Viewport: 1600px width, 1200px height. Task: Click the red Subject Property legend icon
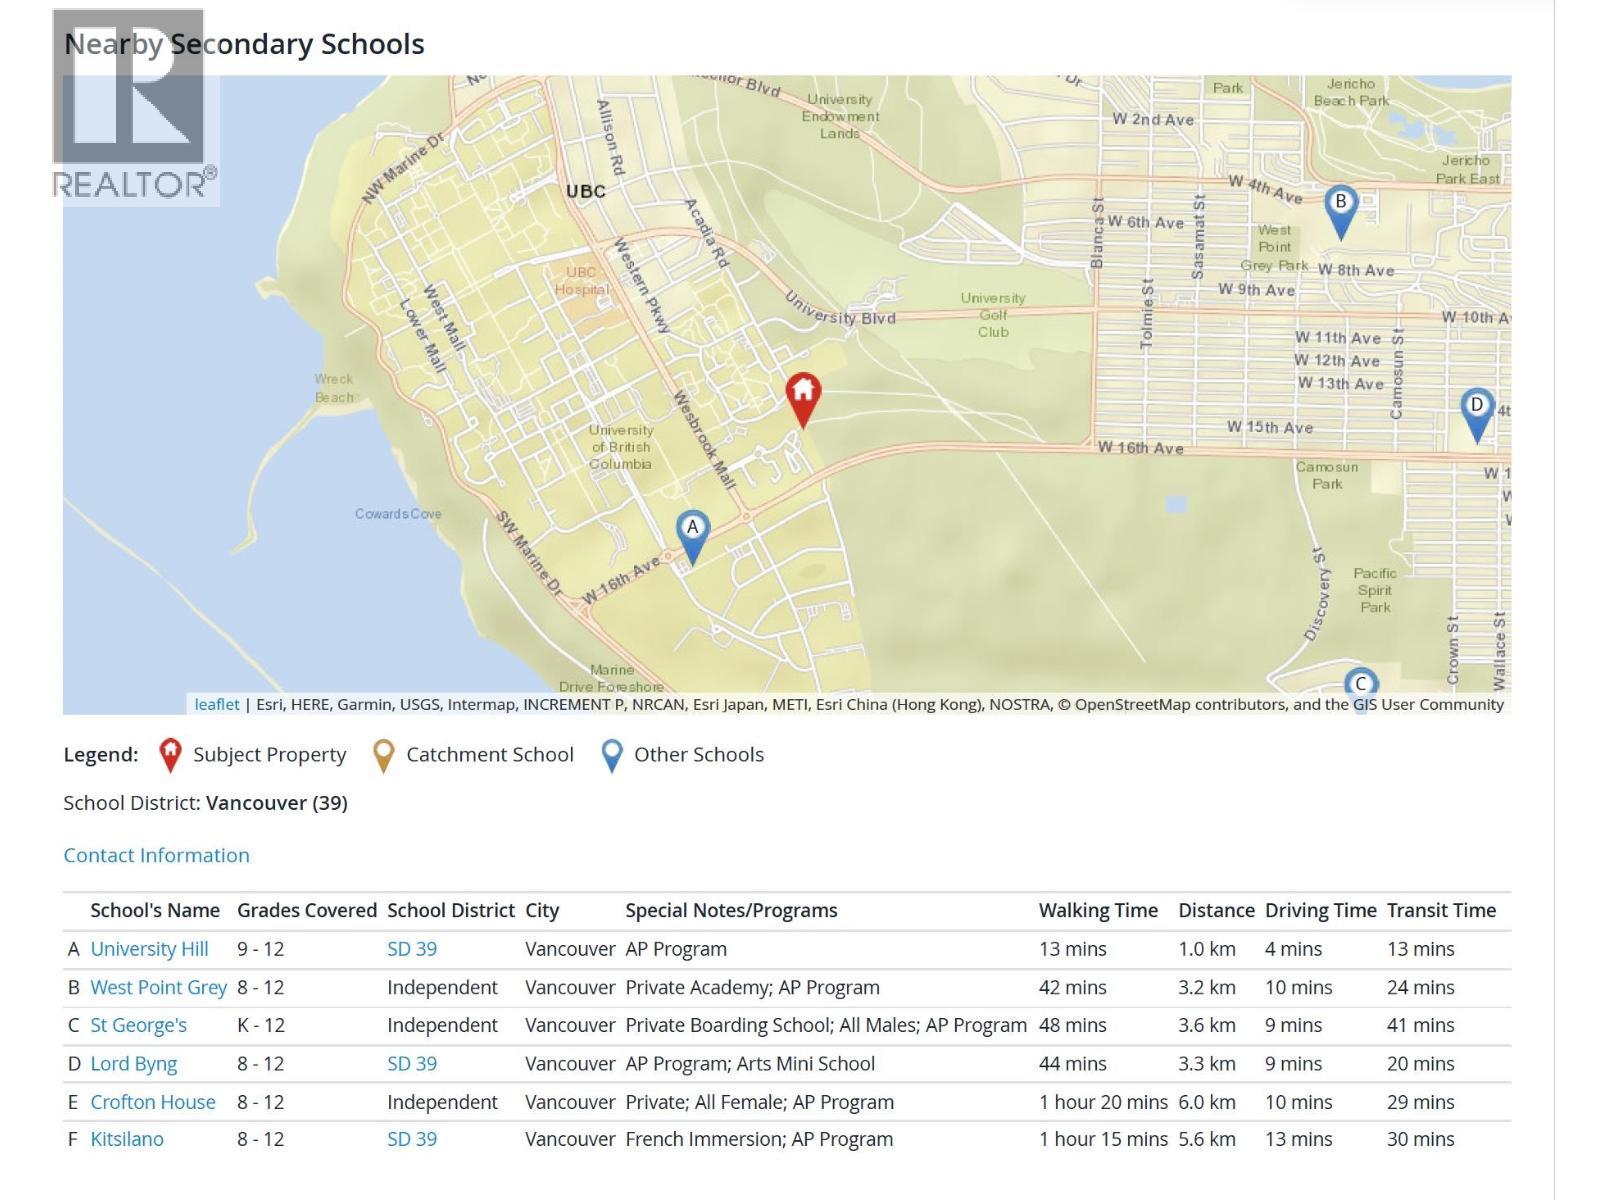pos(171,756)
